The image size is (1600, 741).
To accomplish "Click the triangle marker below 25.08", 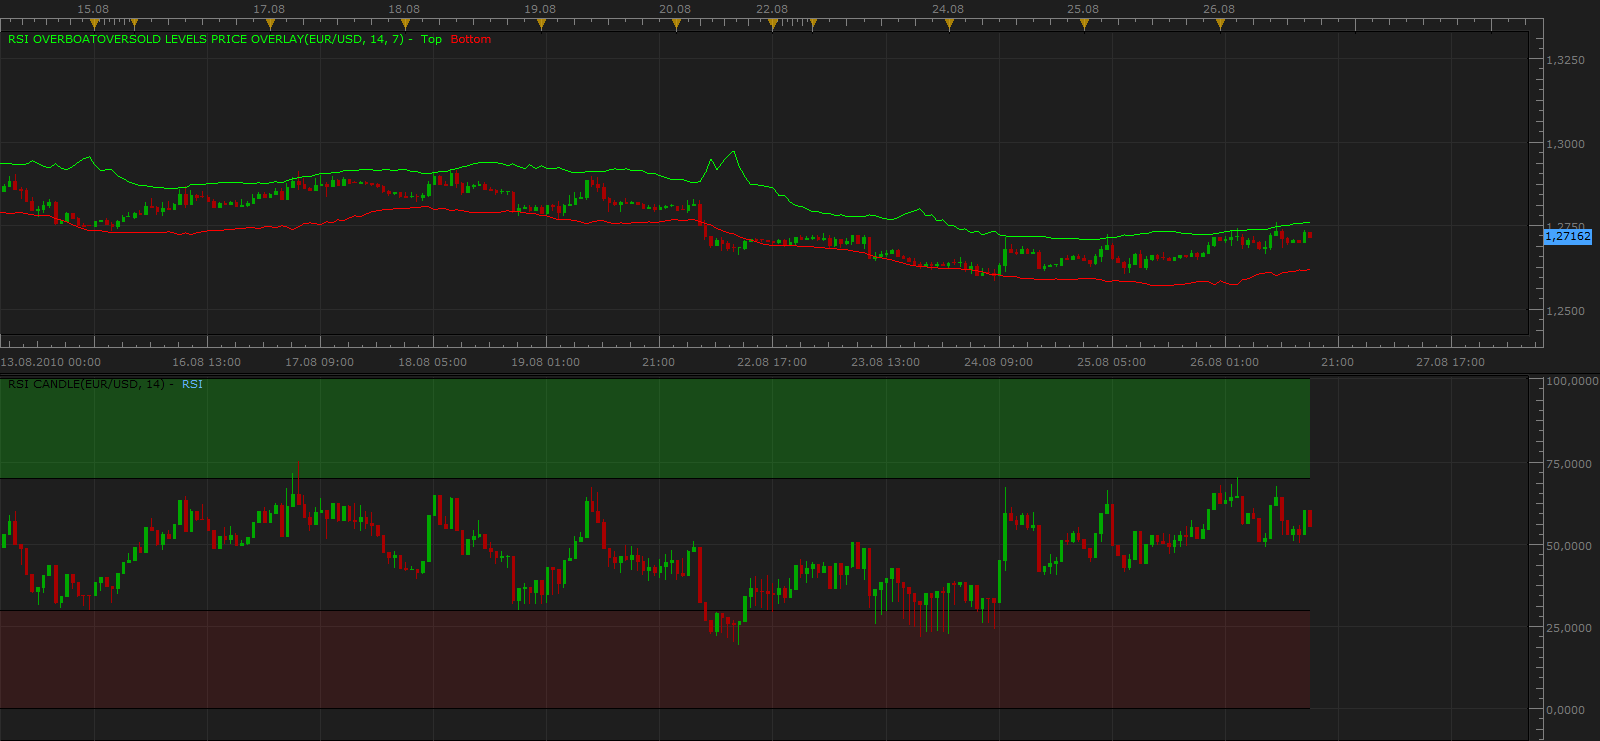I will [1084, 24].
